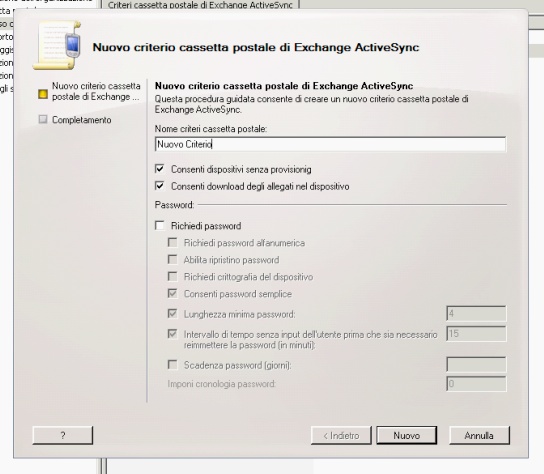Open help with the ? button
This screenshot has width=544, height=474.
[63, 435]
